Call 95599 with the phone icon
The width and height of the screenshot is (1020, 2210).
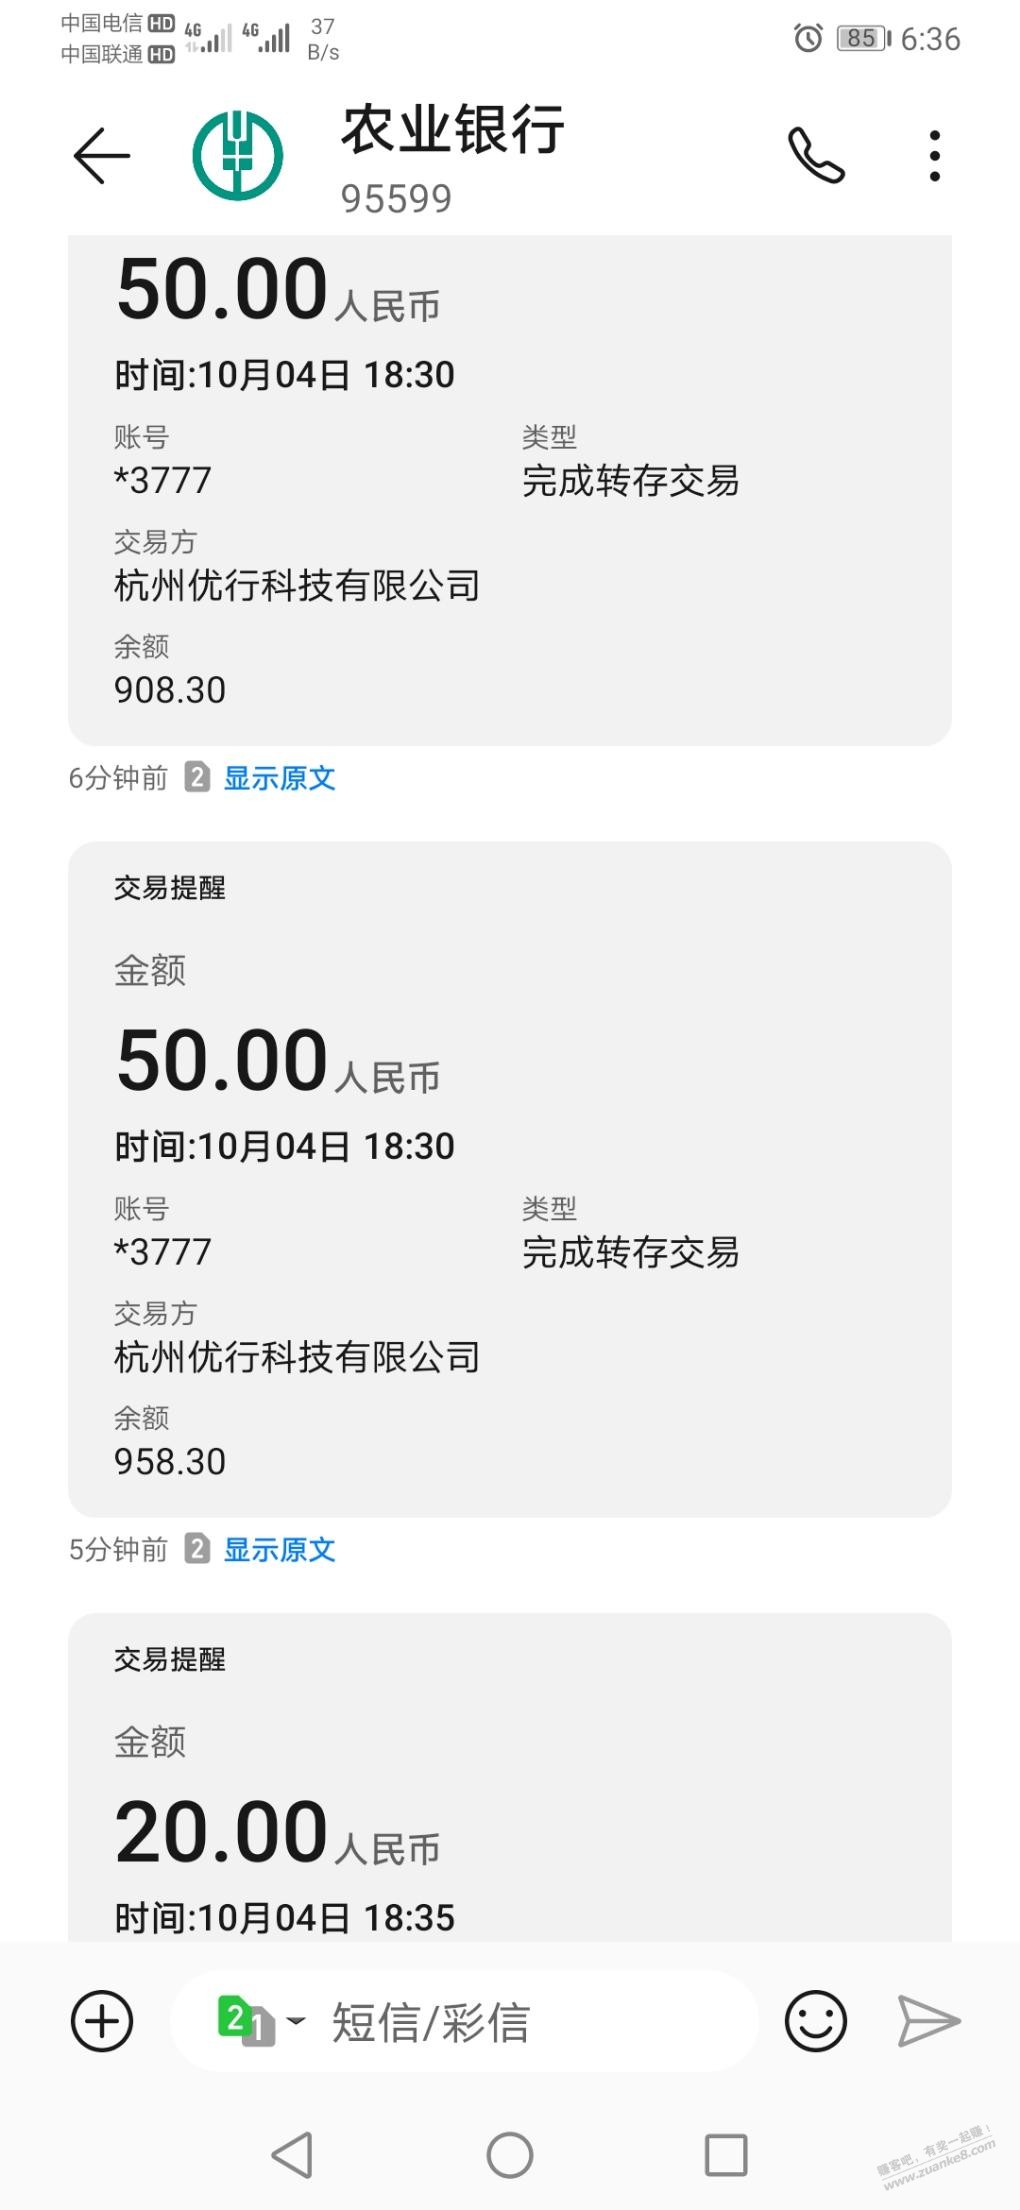(x=816, y=156)
